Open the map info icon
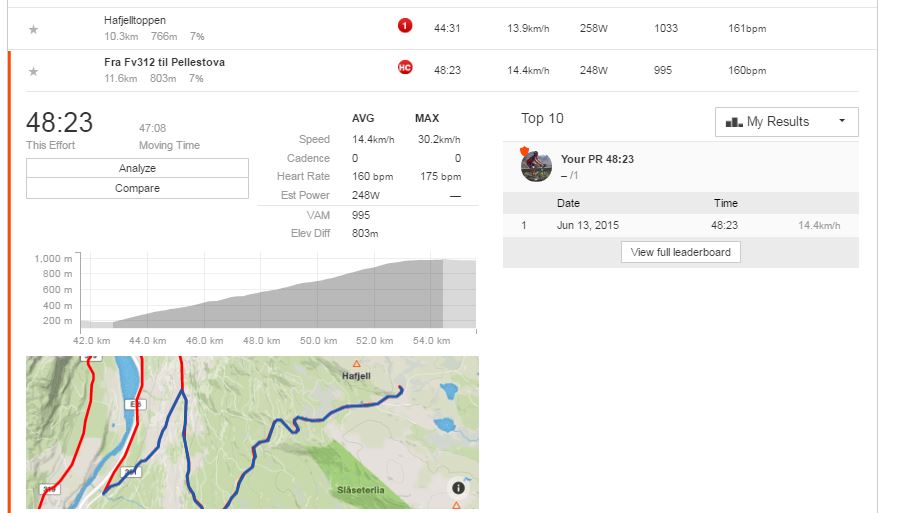Image resolution: width=921 pixels, height=513 pixels. (x=458, y=488)
